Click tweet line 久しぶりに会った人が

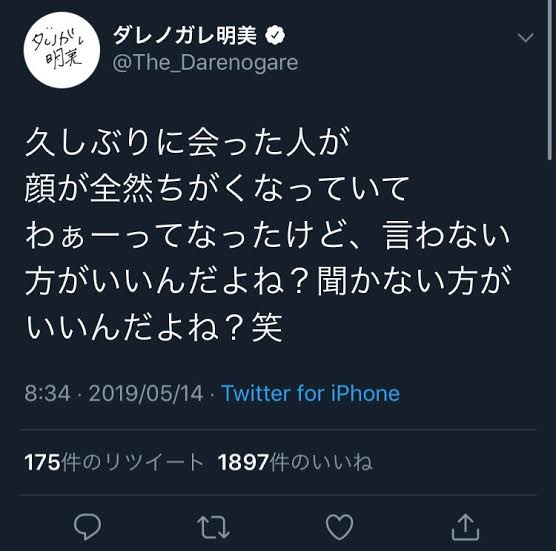[x=188, y=142]
